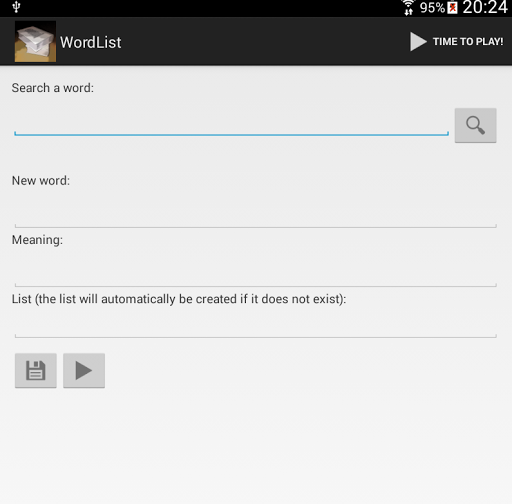Click the 'New word:' label
Image resolution: width=512 pixels, height=504 pixels.
pyautogui.click(x=41, y=181)
